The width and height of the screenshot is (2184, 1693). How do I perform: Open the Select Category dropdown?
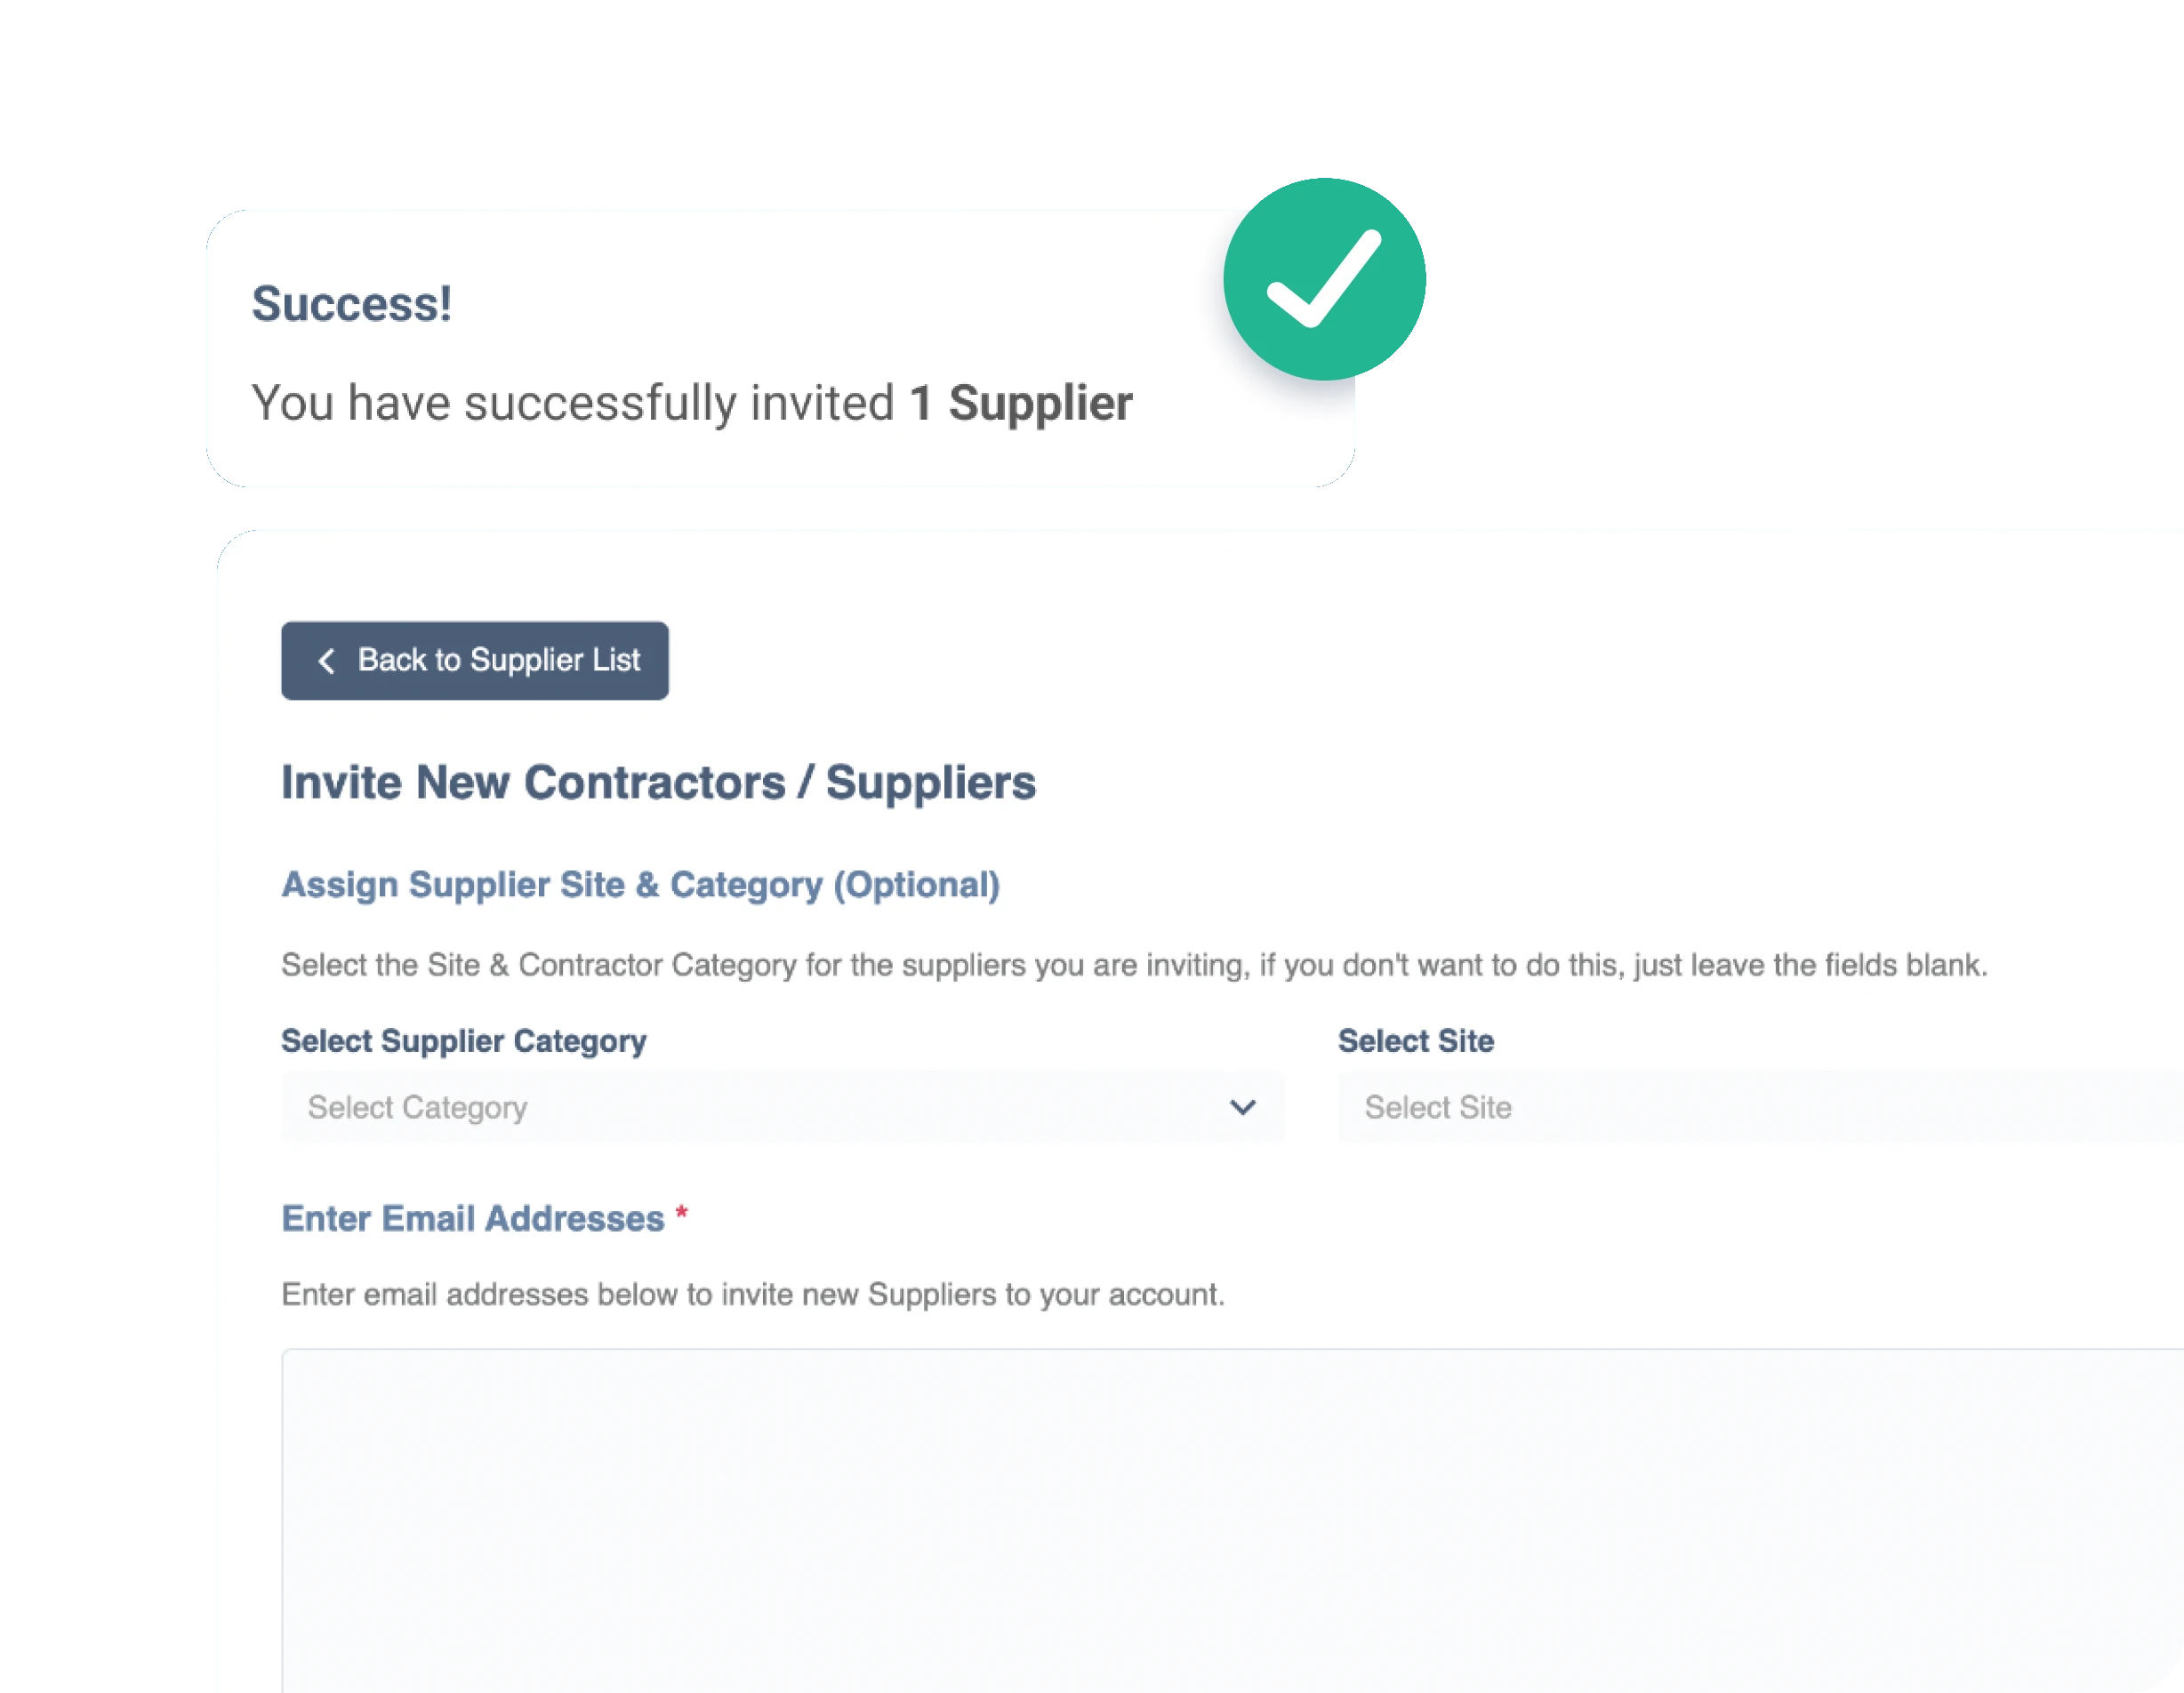pyautogui.click(x=782, y=1107)
